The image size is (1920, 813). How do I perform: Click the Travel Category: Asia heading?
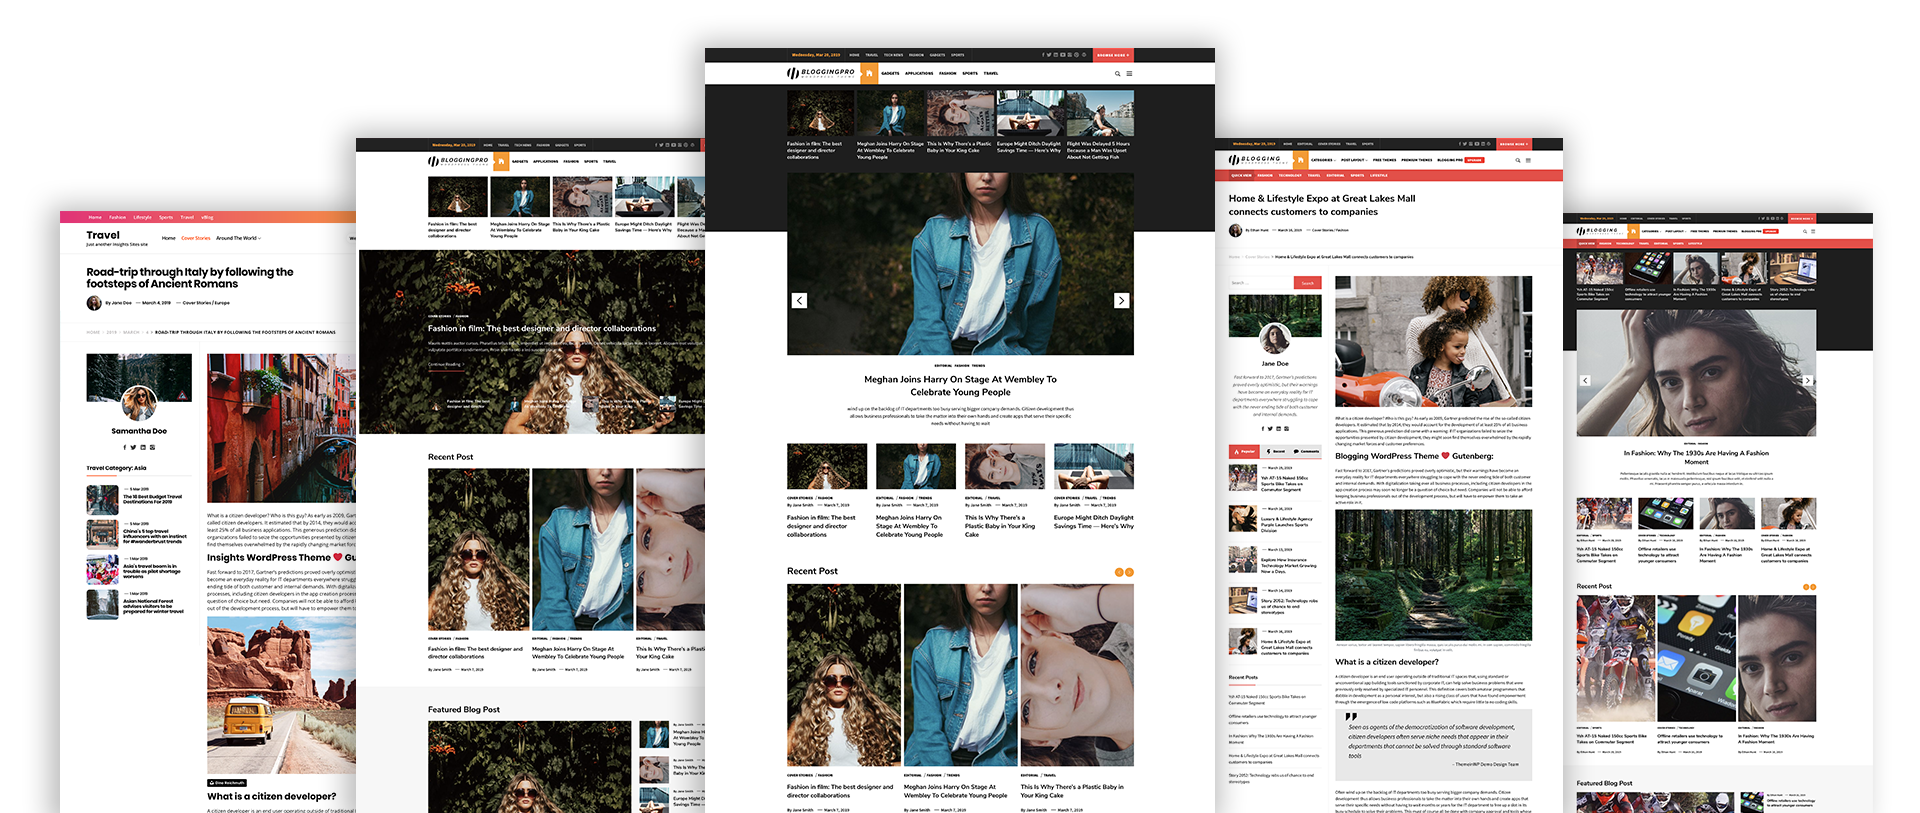click(x=116, y=468)
